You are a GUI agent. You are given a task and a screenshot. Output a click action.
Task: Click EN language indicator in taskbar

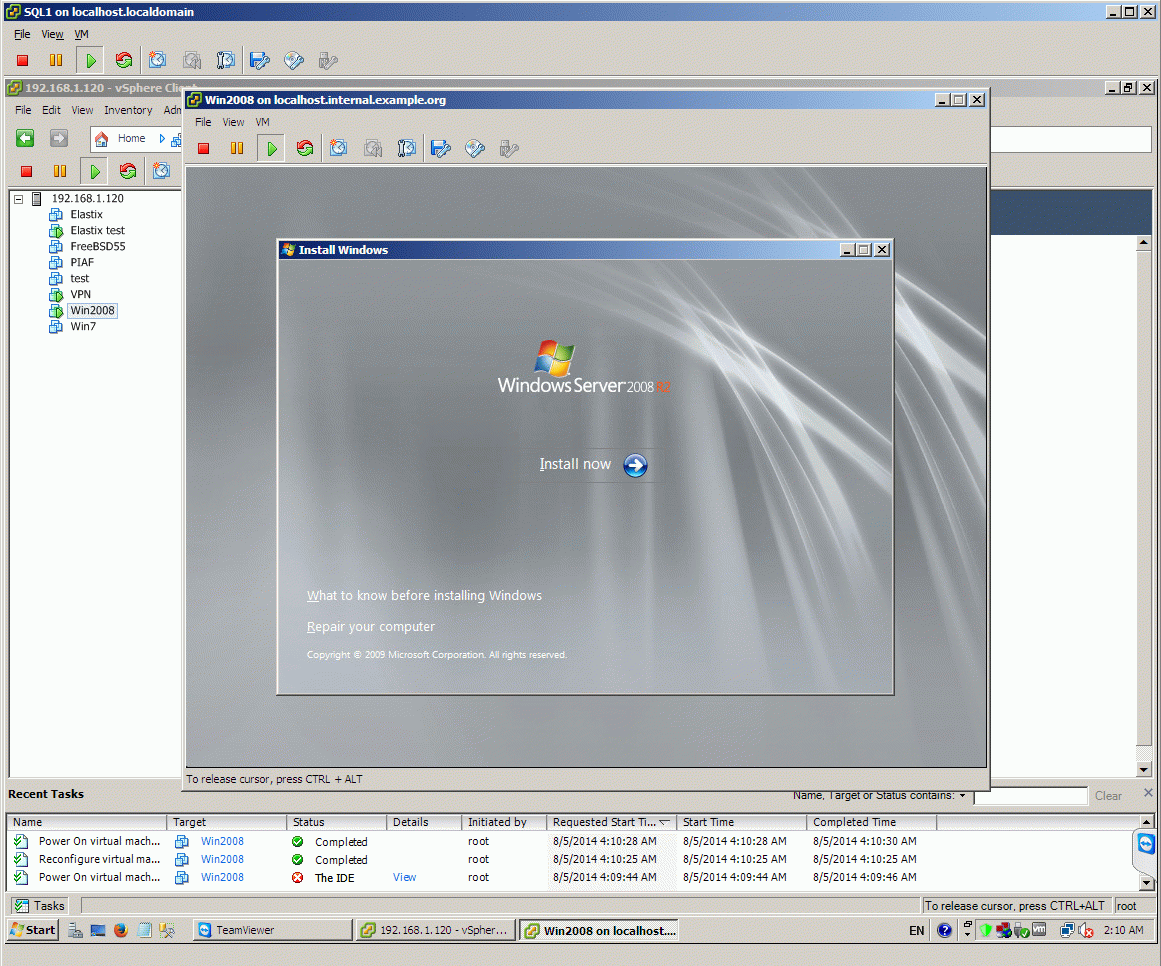tap(916, 930)
